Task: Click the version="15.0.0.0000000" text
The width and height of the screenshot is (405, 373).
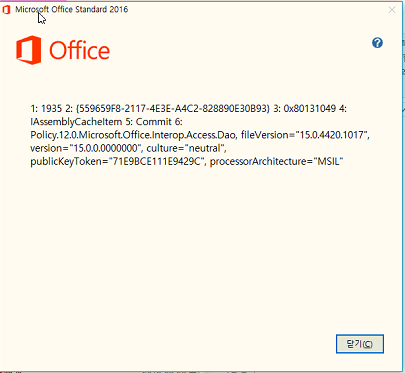Action: pyautogui.click(x=86, y=148)
